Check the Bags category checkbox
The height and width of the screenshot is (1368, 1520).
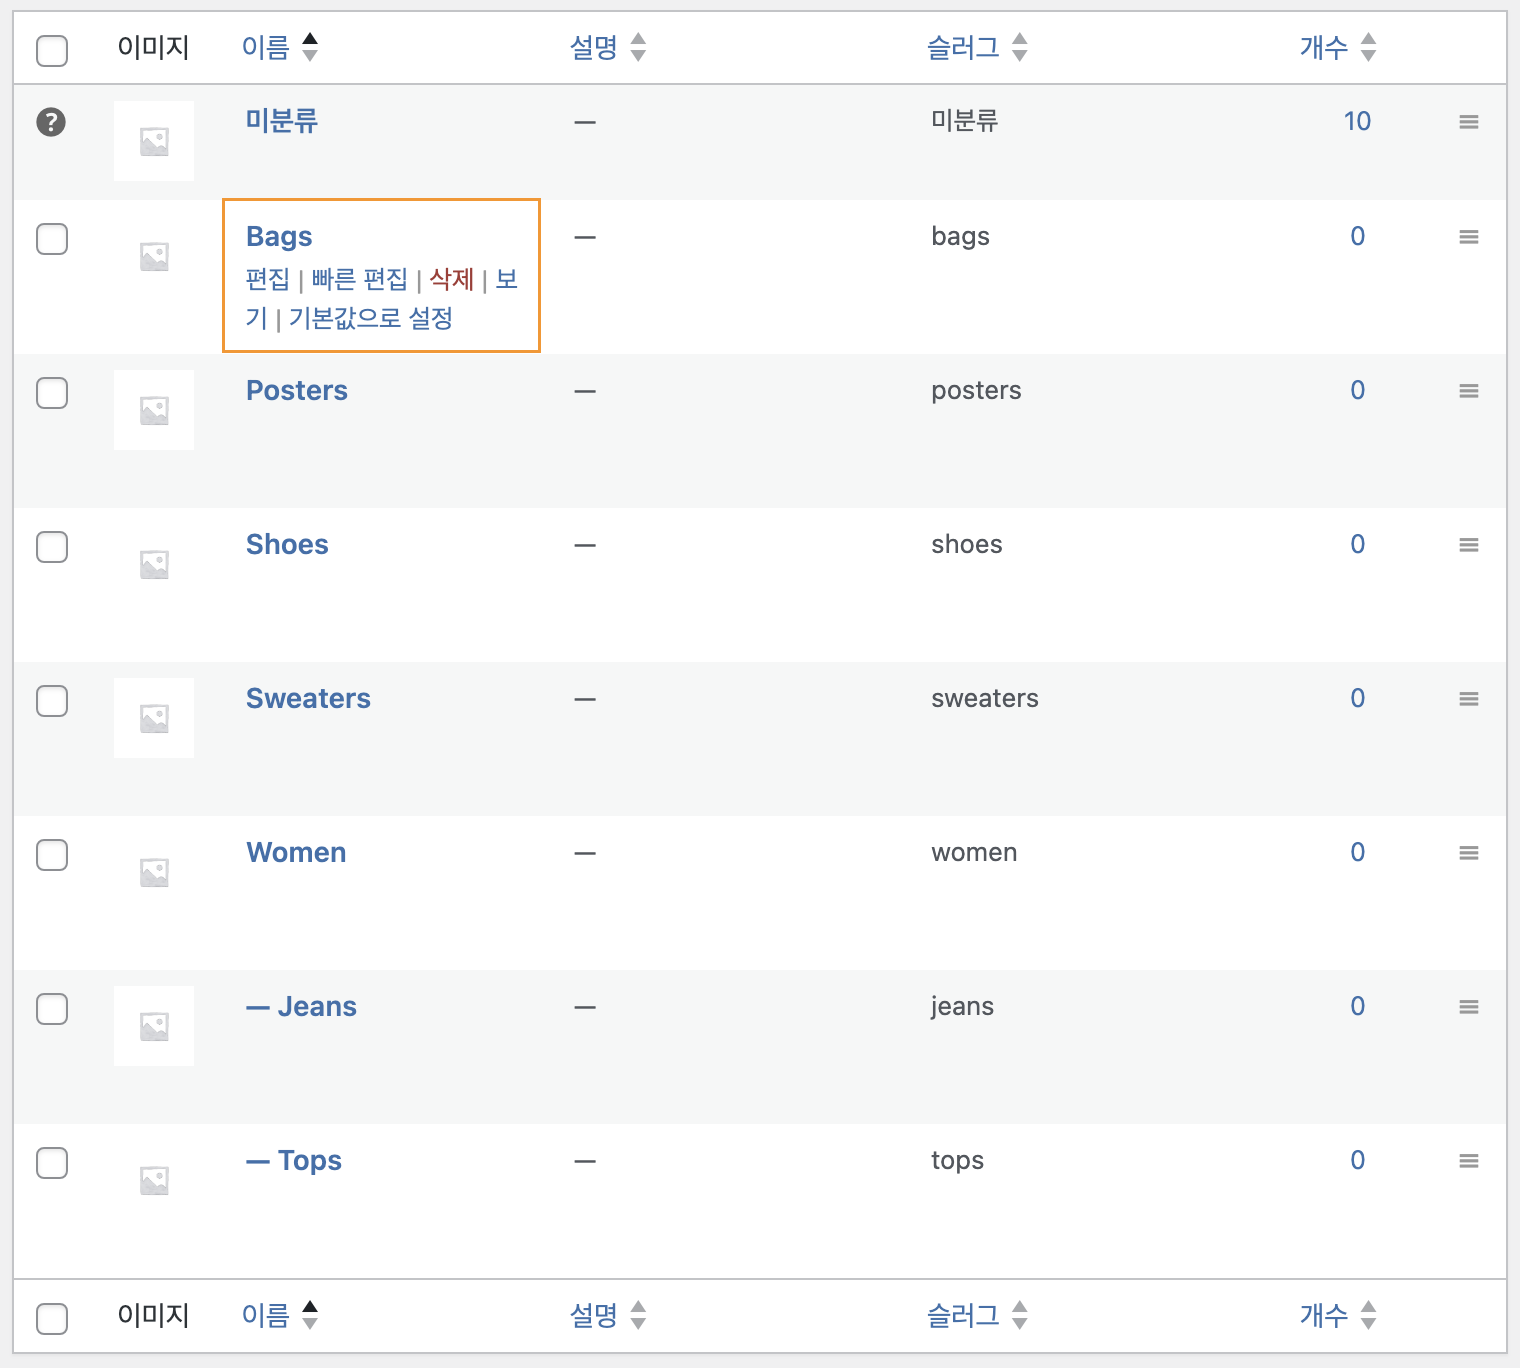tap(52, 239)
